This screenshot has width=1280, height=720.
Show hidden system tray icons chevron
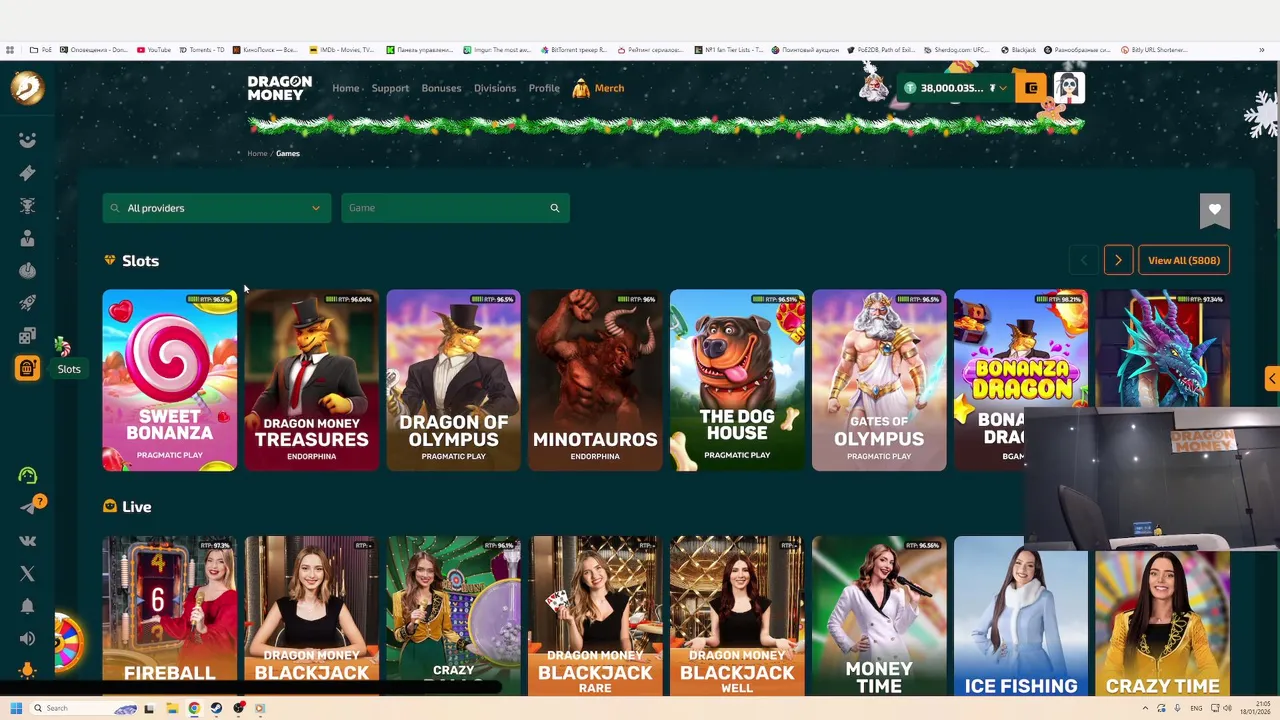(x=1145, y=708)
